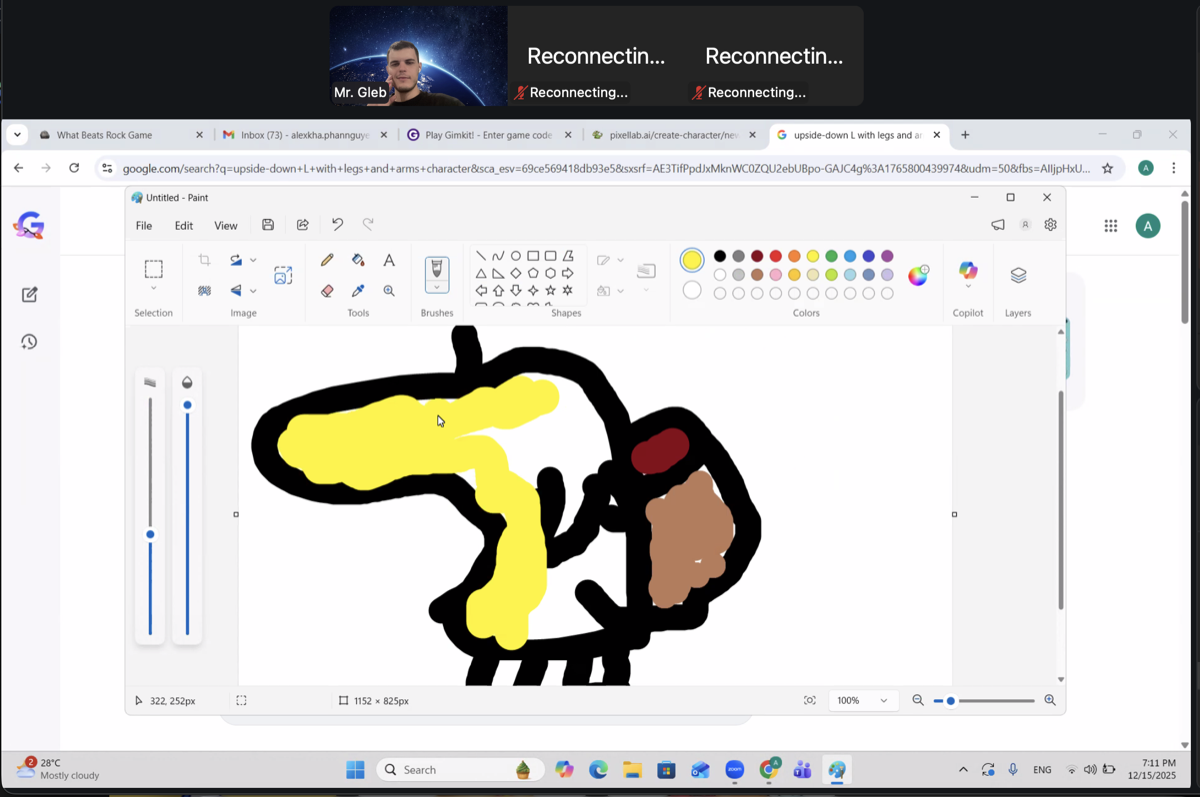Viewport: 1200px width, 797px height.
Task: Open the Layers panel
Action: pos(1018,276)
